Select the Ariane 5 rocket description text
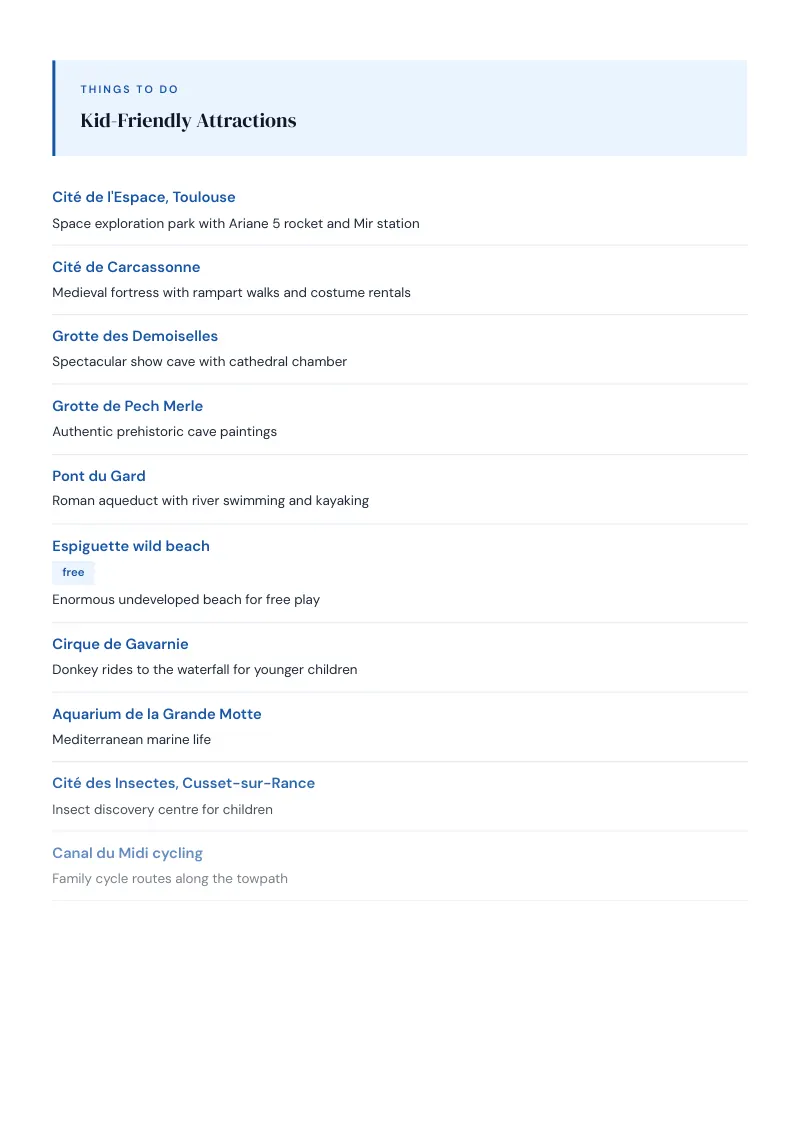The height and width of the screenshot is (1132, 800). click(235, 224)
